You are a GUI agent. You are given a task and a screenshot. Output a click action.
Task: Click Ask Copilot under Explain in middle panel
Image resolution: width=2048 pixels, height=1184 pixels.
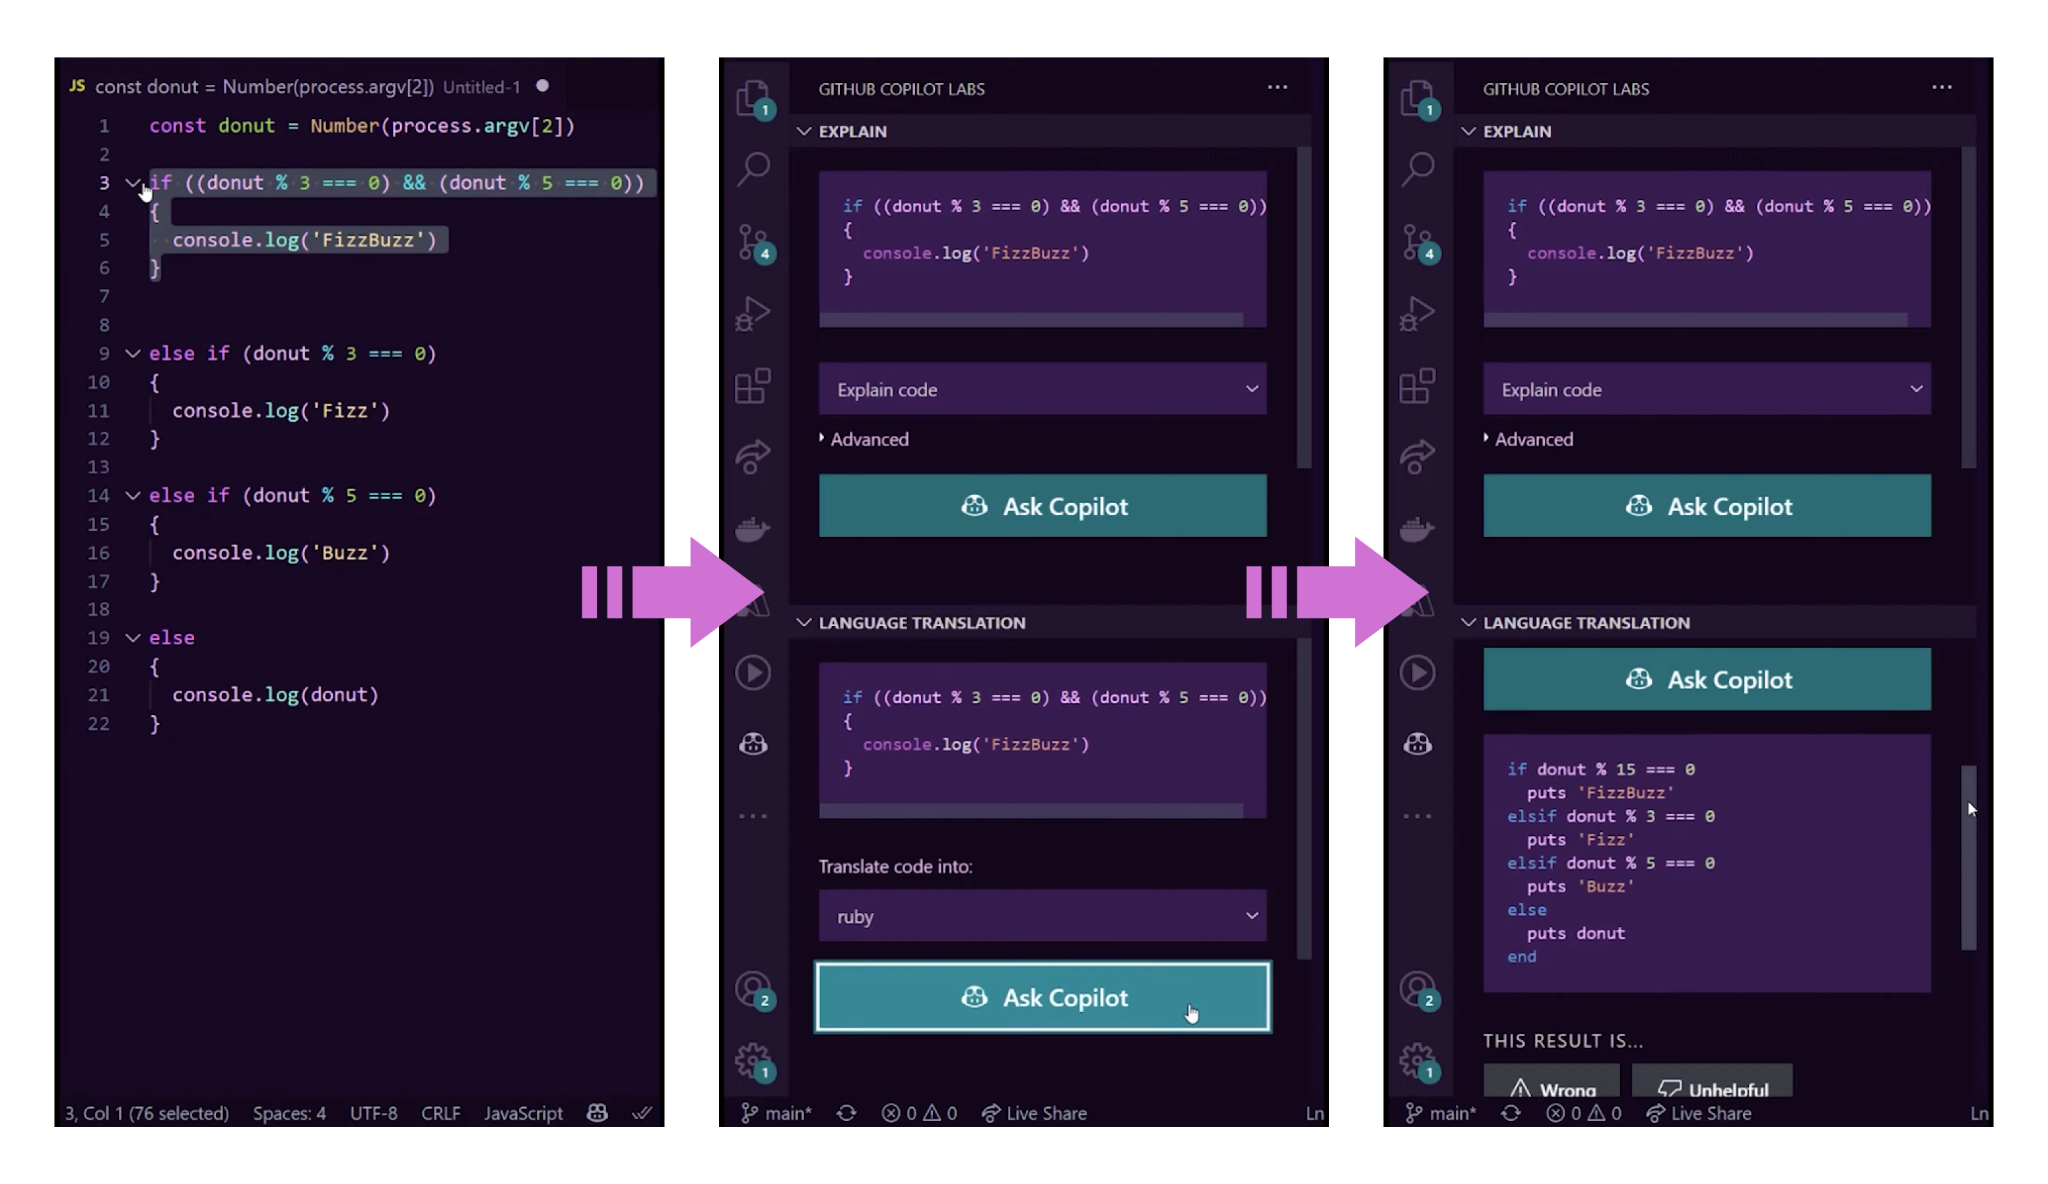1042,506
